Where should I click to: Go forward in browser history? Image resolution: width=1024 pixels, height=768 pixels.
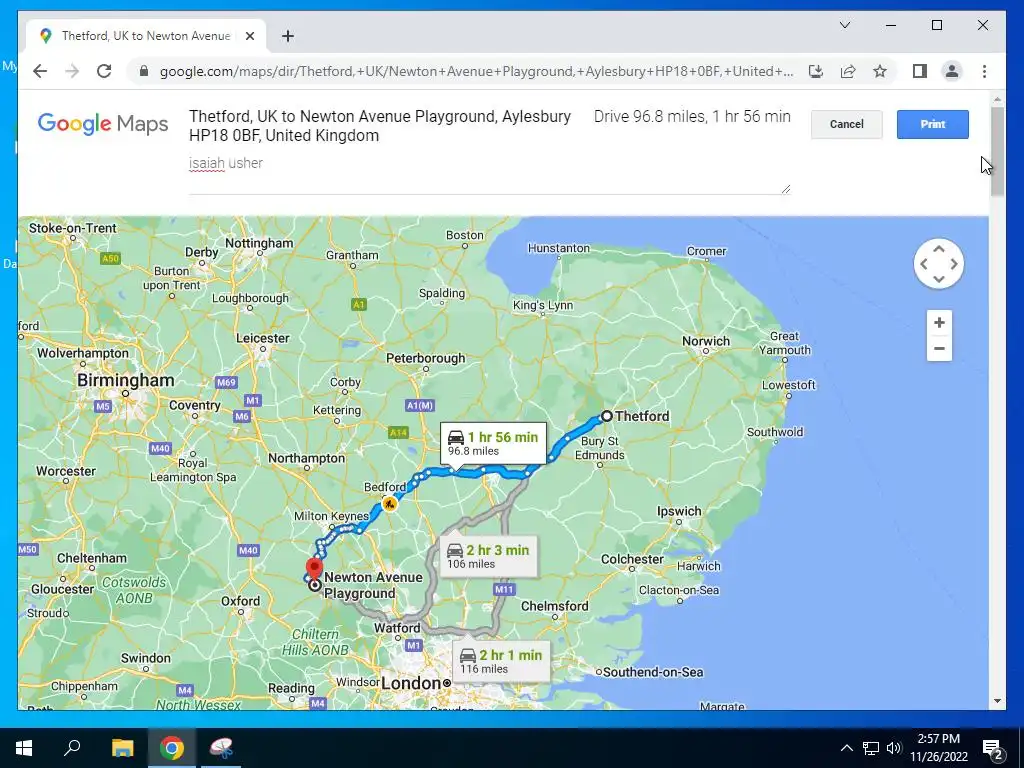72,71
